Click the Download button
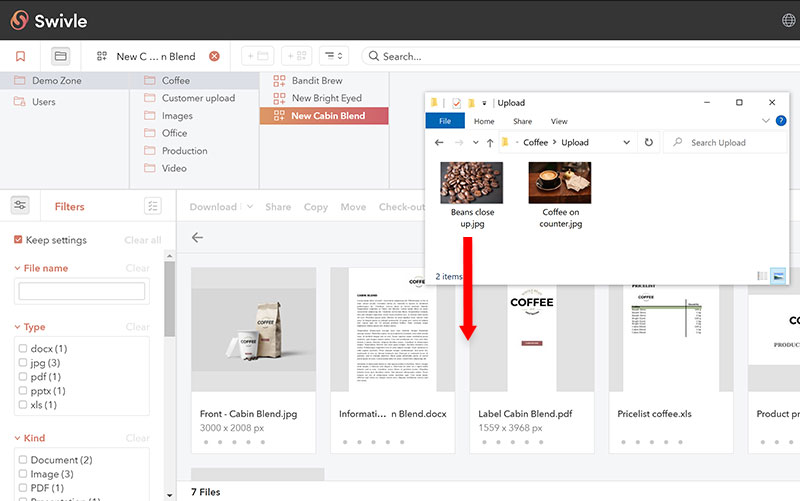 213,207
